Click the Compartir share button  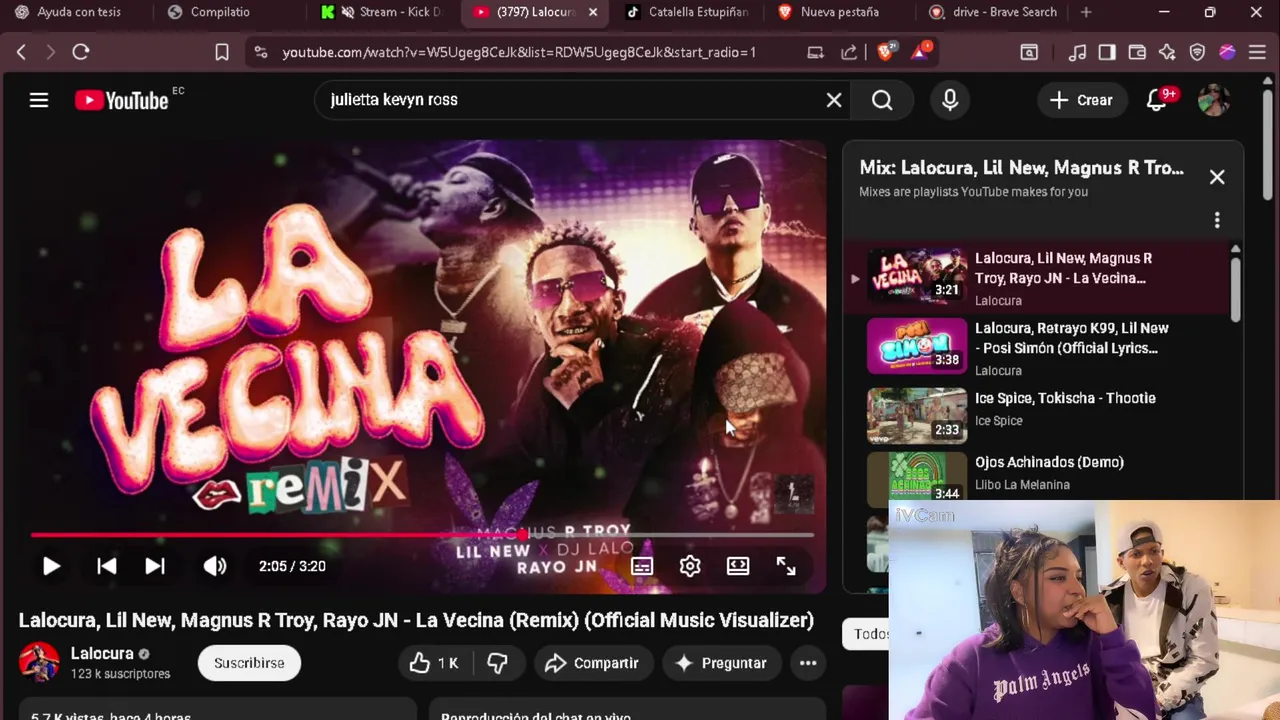tap(592, 663)
